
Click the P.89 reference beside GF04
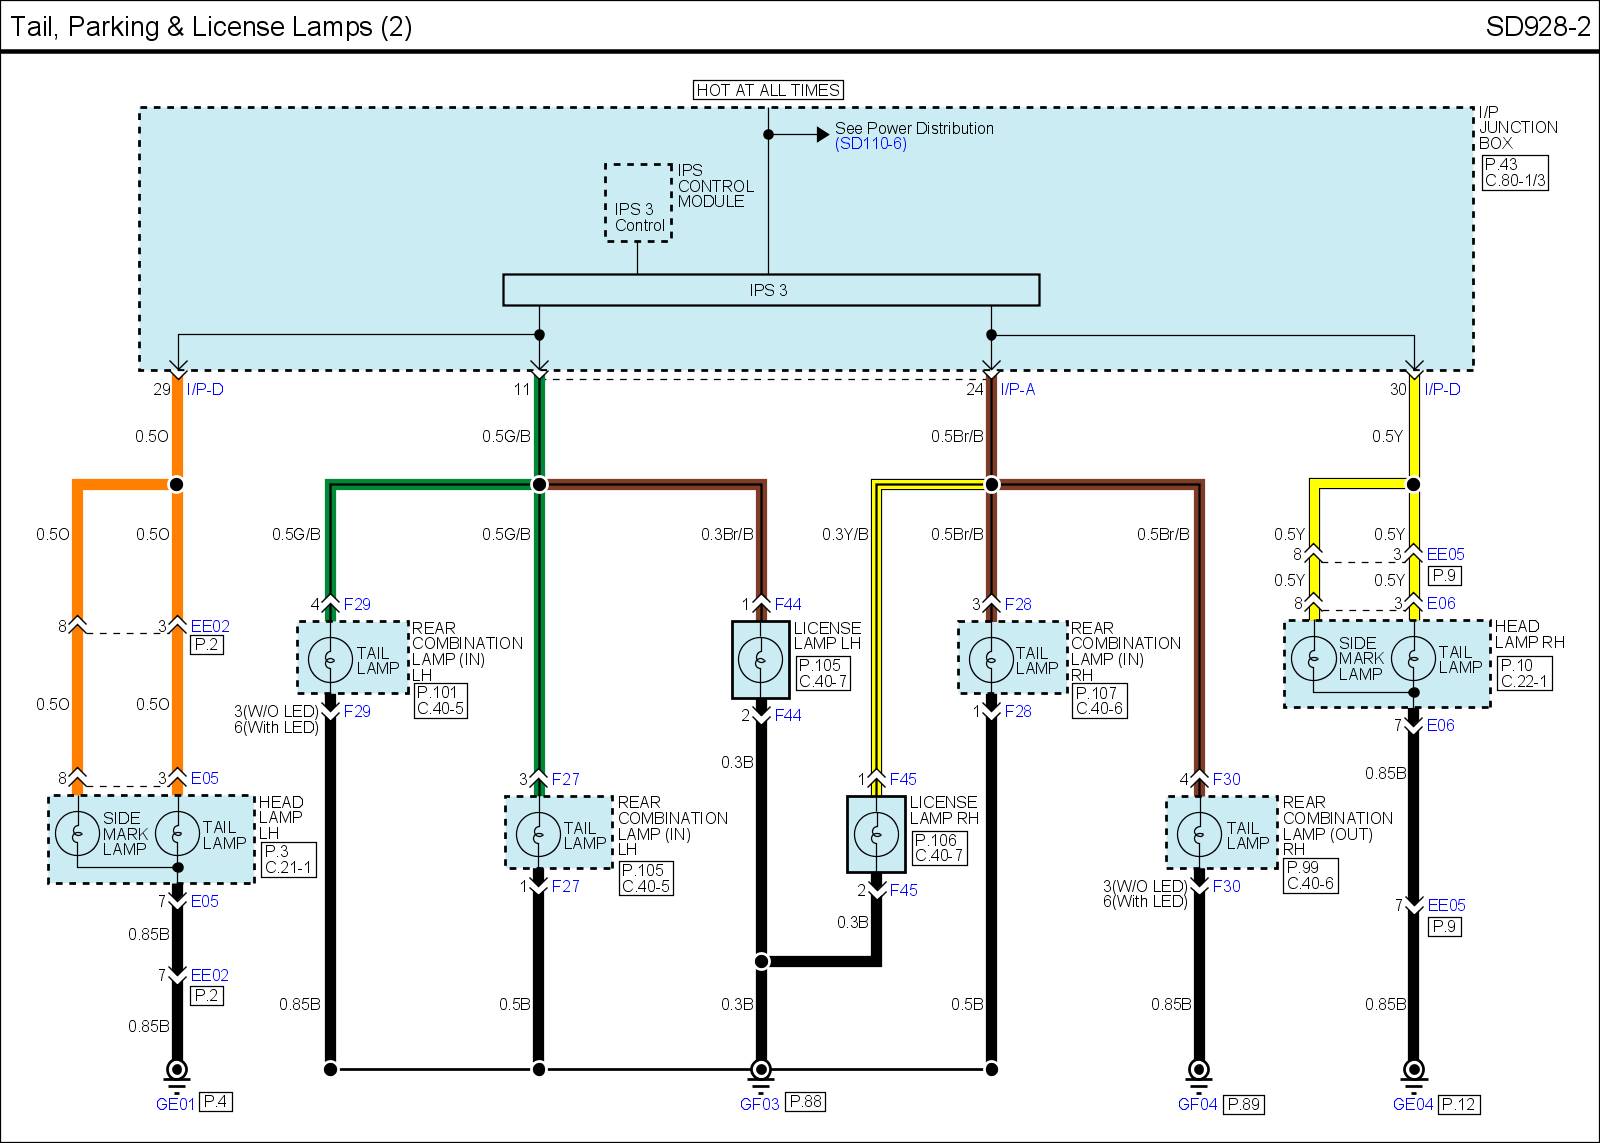pyautogui.click(x=1244, y=1104)
